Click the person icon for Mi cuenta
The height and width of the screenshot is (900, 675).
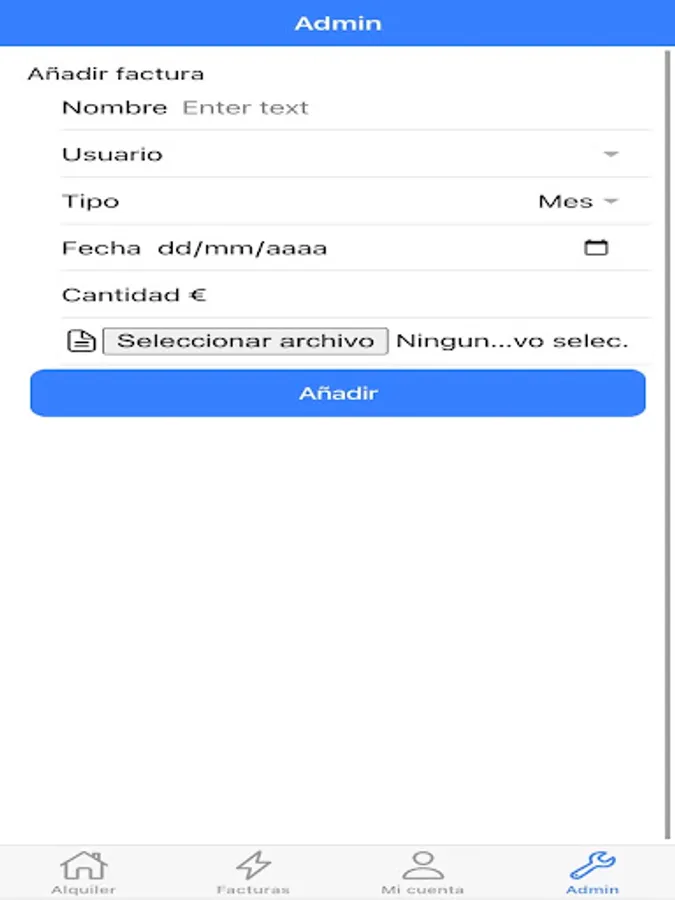[x=422, y=864]
